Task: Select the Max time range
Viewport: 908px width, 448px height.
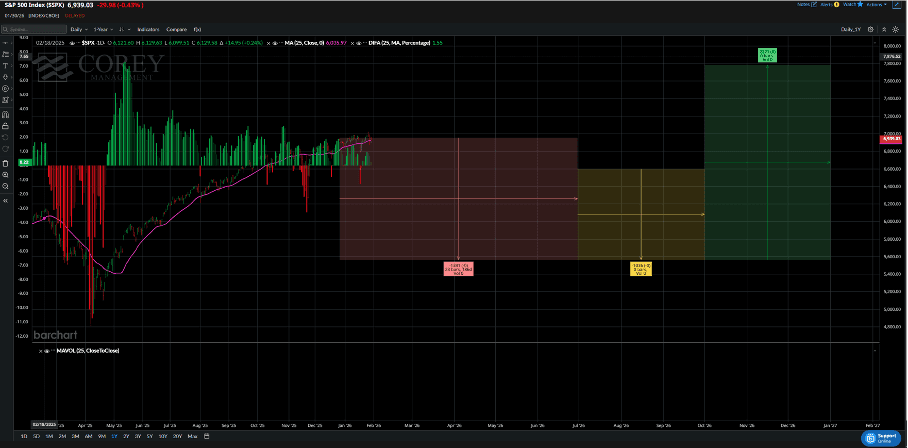Action: coord(192,436)
